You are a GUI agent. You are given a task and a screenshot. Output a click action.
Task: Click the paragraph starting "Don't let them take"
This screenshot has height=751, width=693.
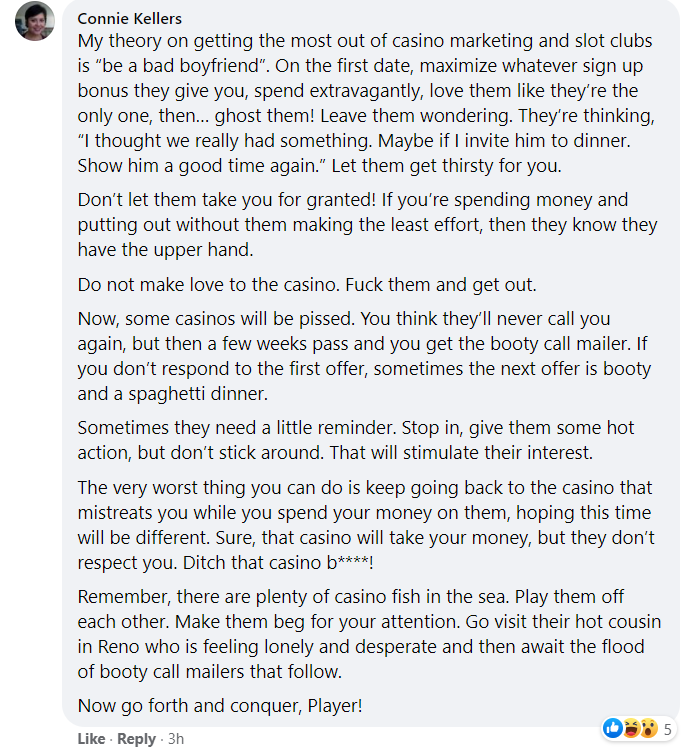366,226
